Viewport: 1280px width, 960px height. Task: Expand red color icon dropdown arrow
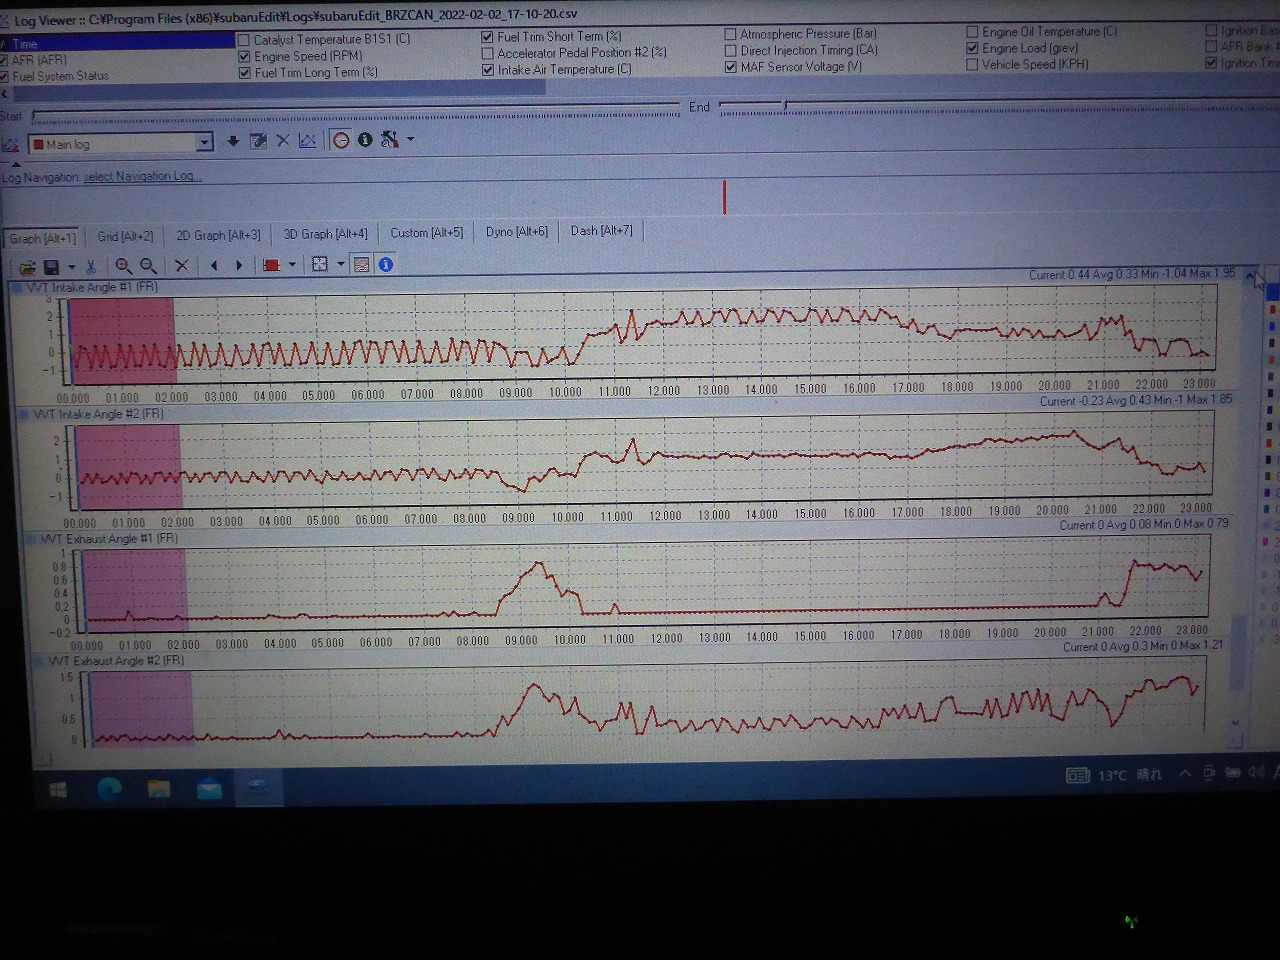[x=292, y=265]
